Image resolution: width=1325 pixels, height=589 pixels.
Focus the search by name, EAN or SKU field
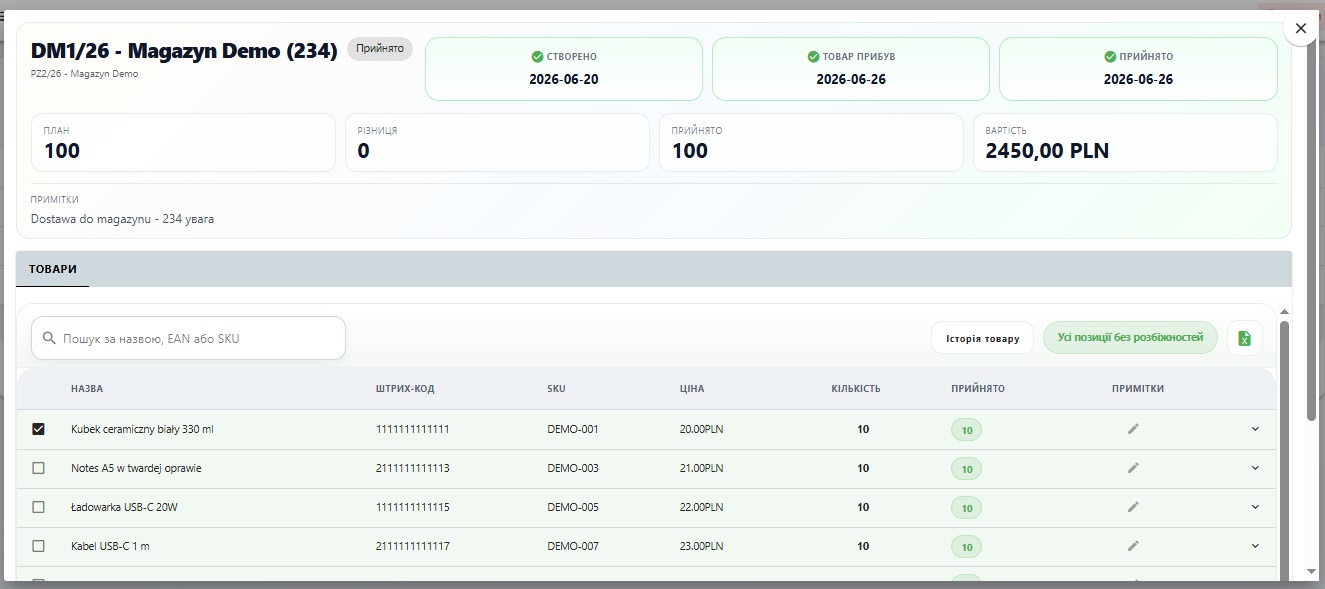[188, 338]
